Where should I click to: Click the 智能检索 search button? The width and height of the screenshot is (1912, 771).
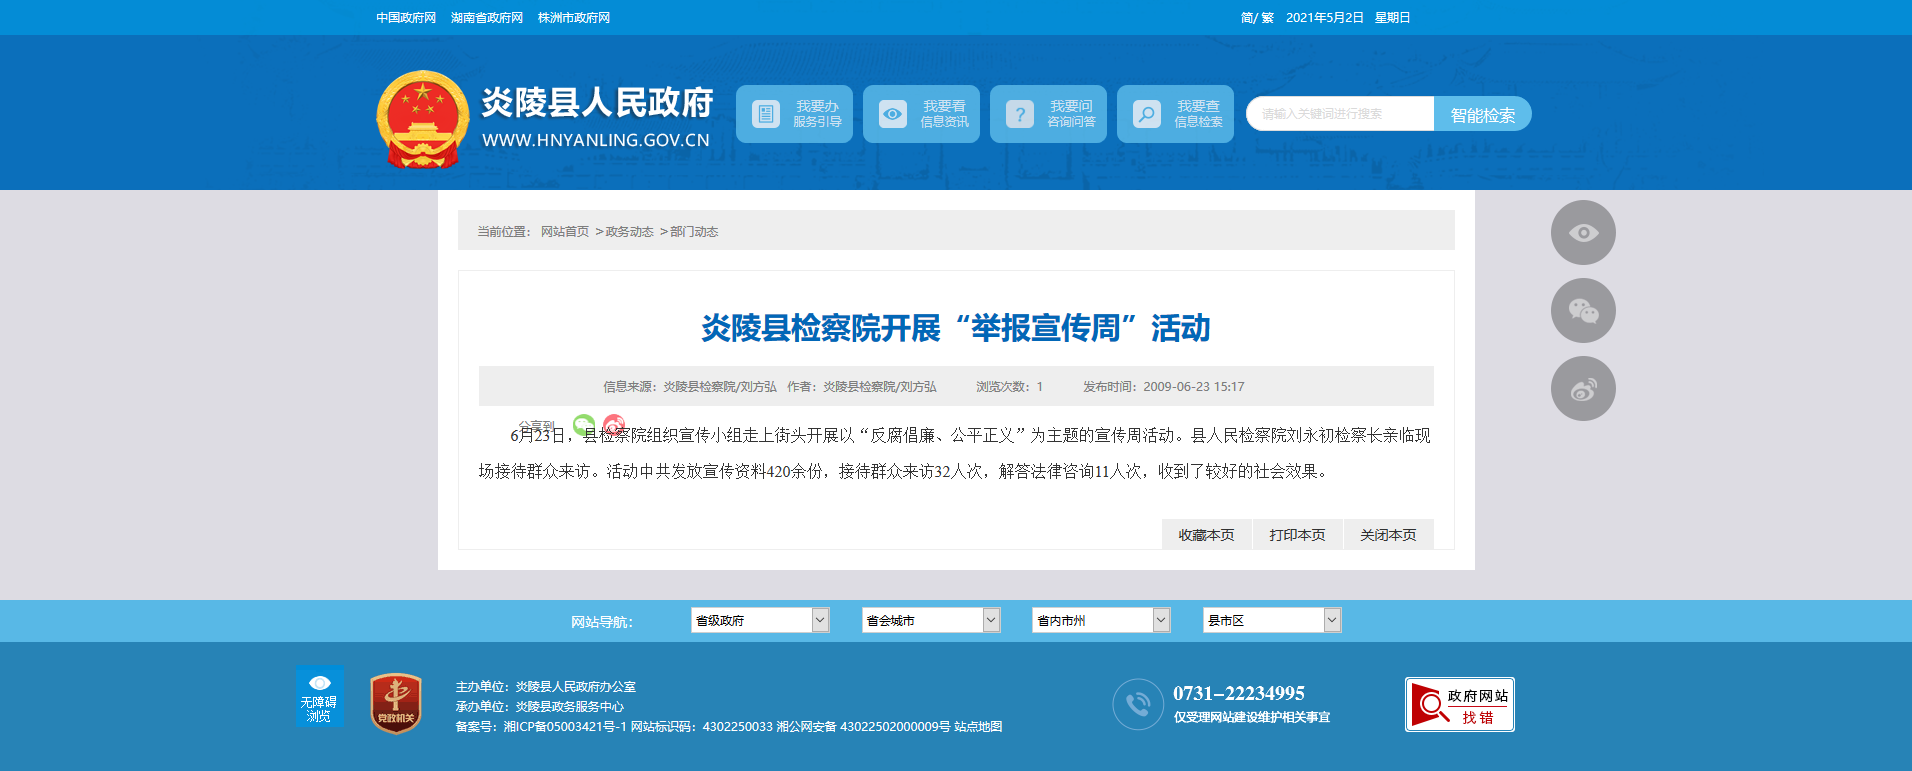[1482, 115]
